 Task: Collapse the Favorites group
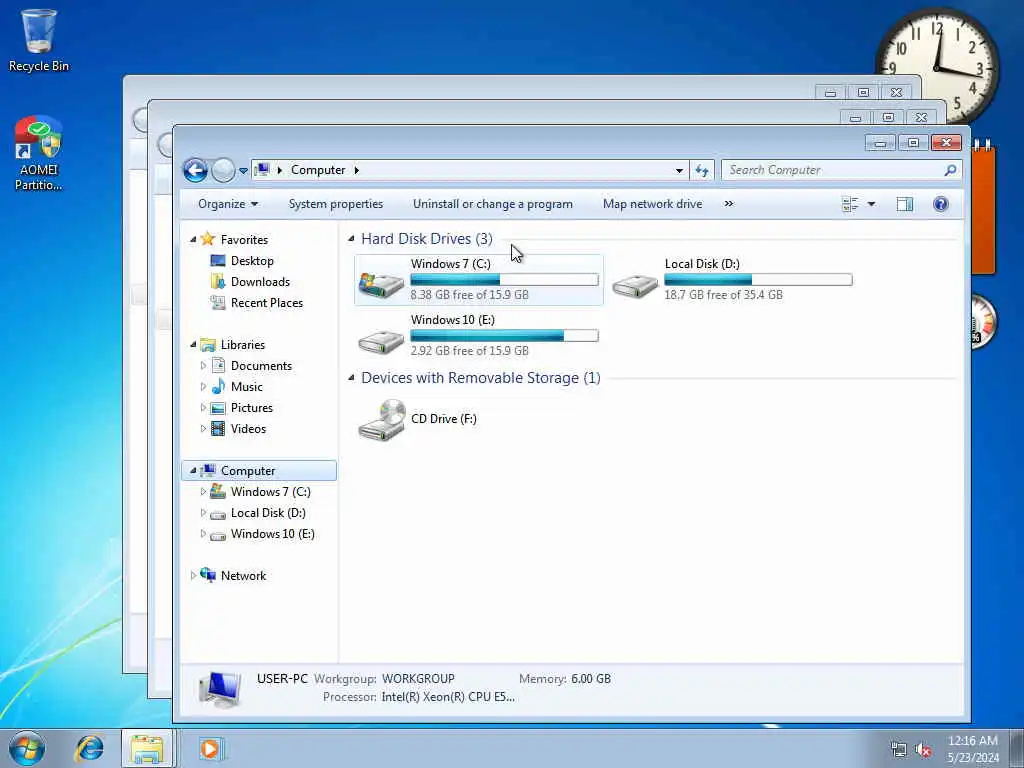point(193,240)
